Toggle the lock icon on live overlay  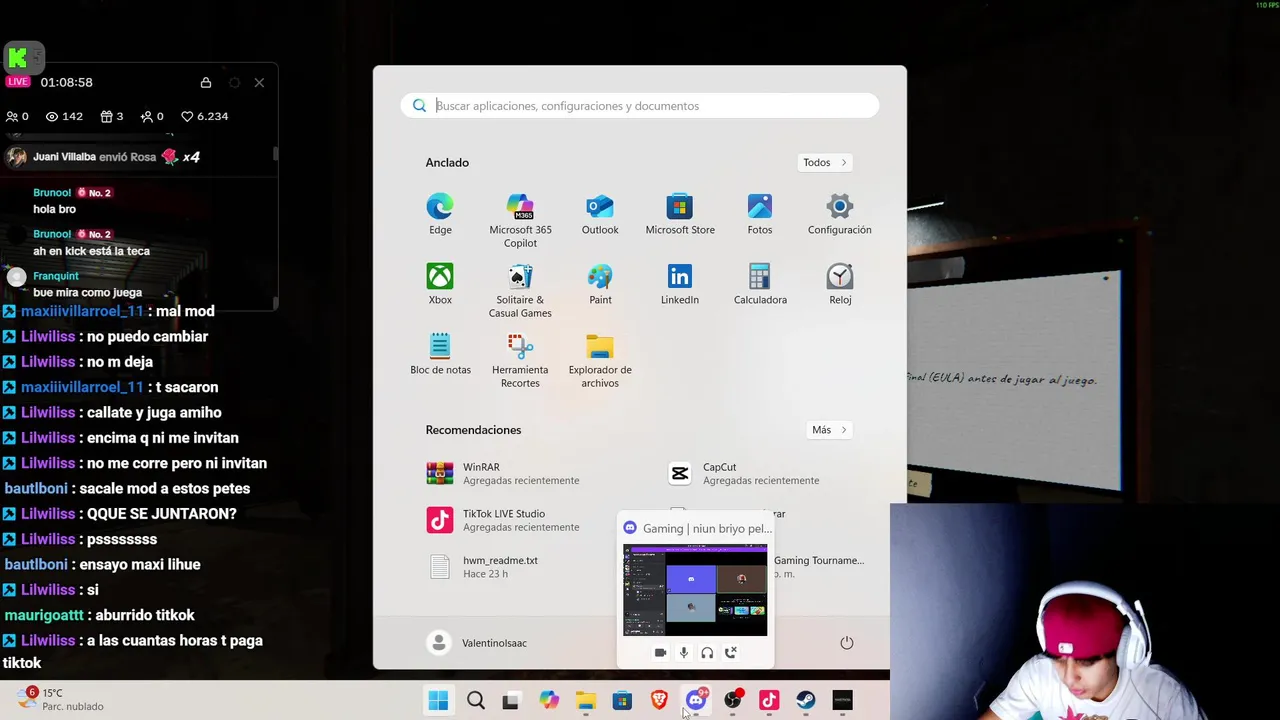point(205,83)
